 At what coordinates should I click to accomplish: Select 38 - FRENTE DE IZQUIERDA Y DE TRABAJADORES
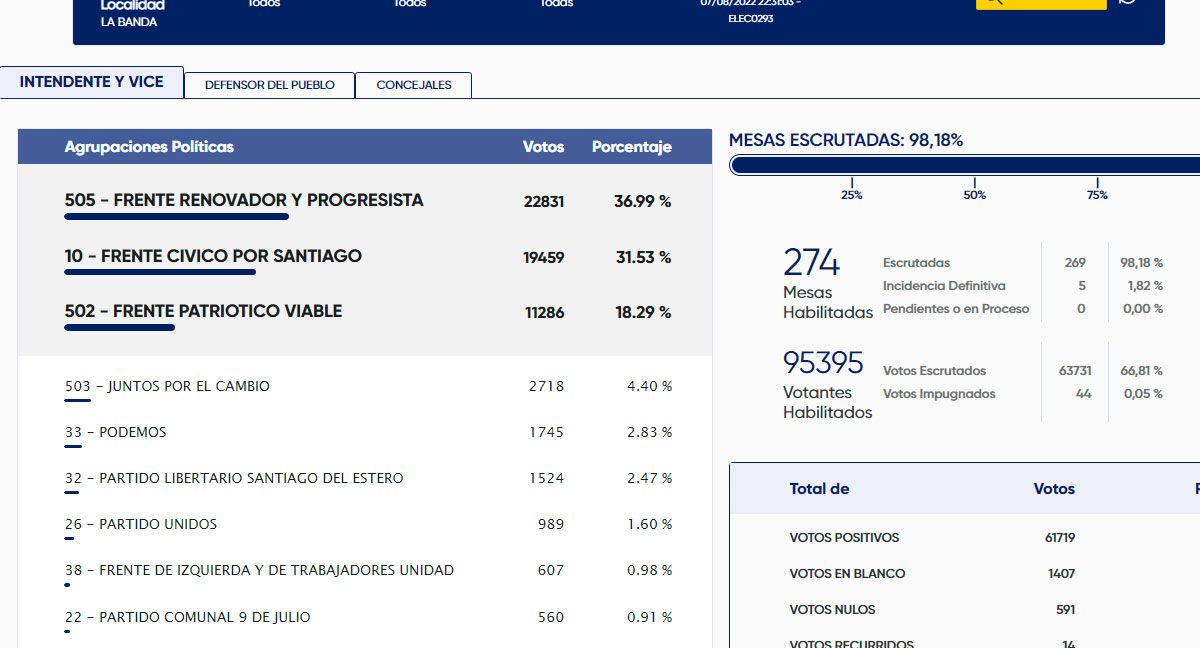pos(259,570)
